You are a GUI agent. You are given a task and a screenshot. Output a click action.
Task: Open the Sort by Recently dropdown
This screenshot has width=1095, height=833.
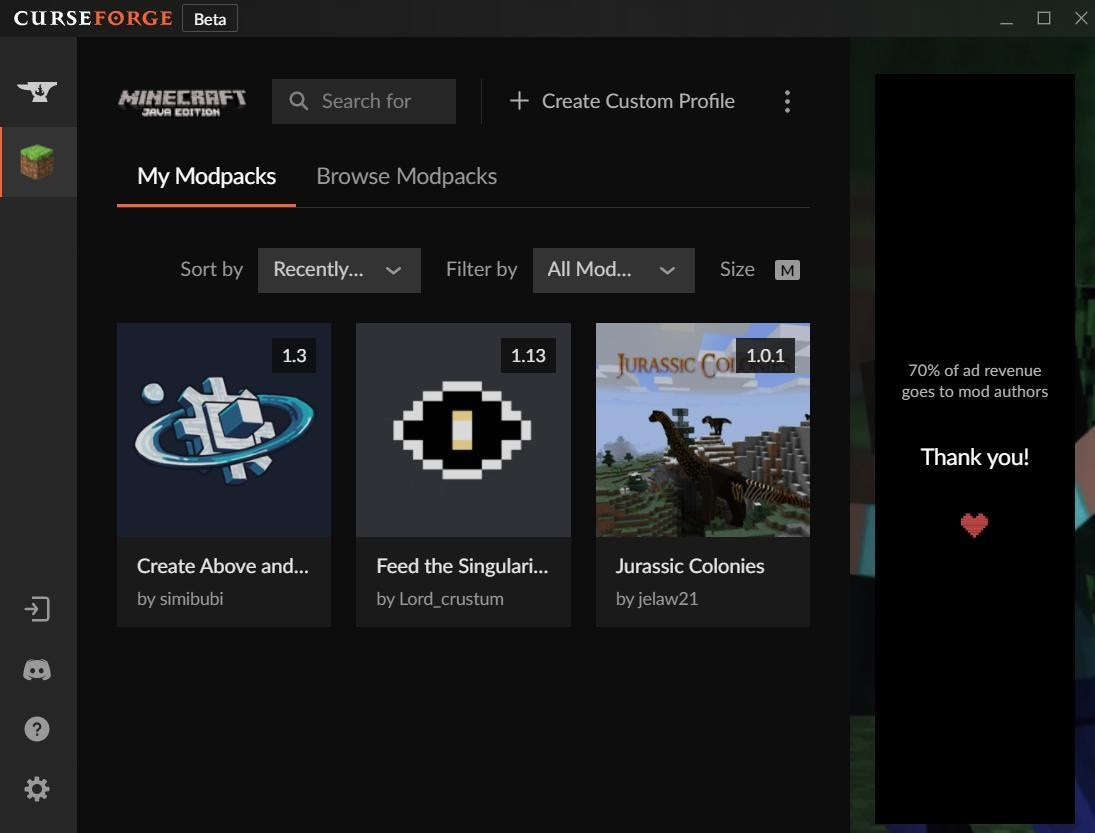tap(338, 269)
